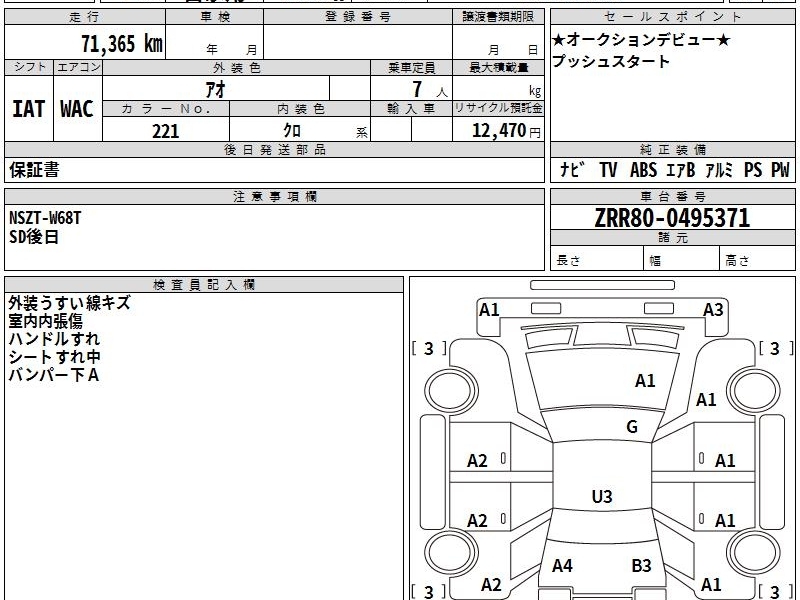Click the 注意事項欄 header
The height and width of the screenshot is (600, 800).
pos(274,196)
